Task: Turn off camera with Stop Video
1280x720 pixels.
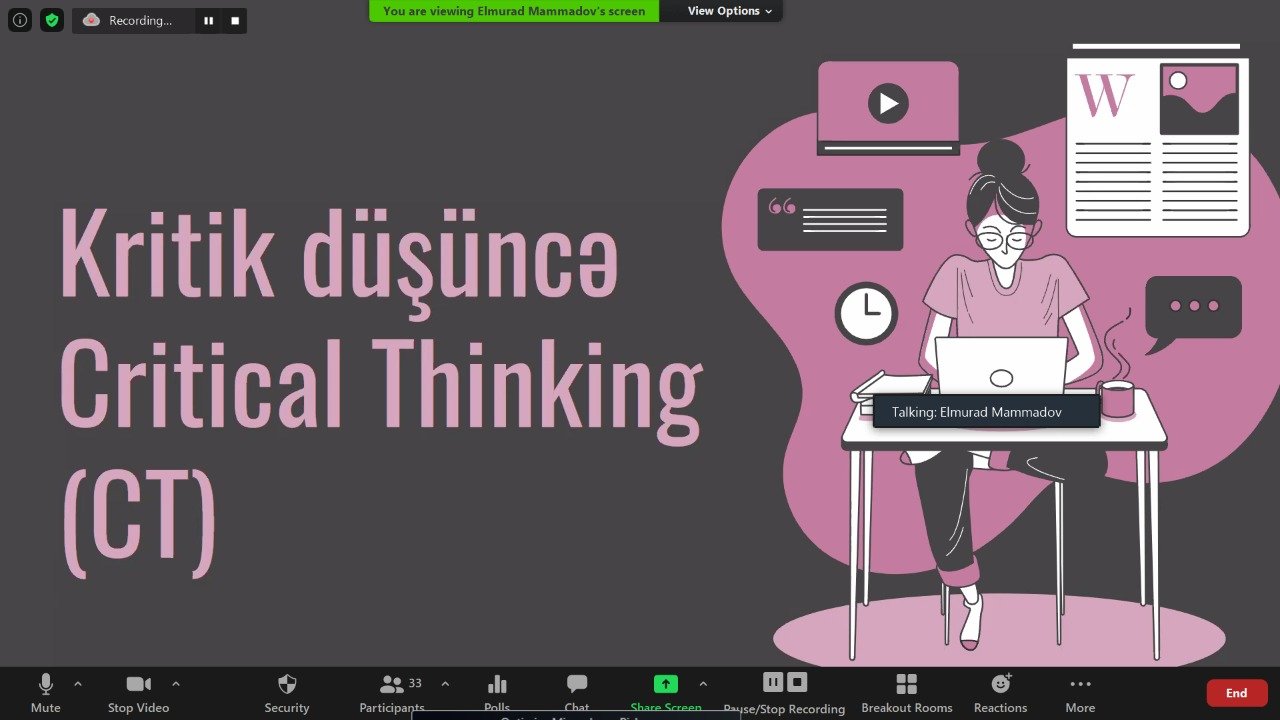Action: click(x=138, y=692)
